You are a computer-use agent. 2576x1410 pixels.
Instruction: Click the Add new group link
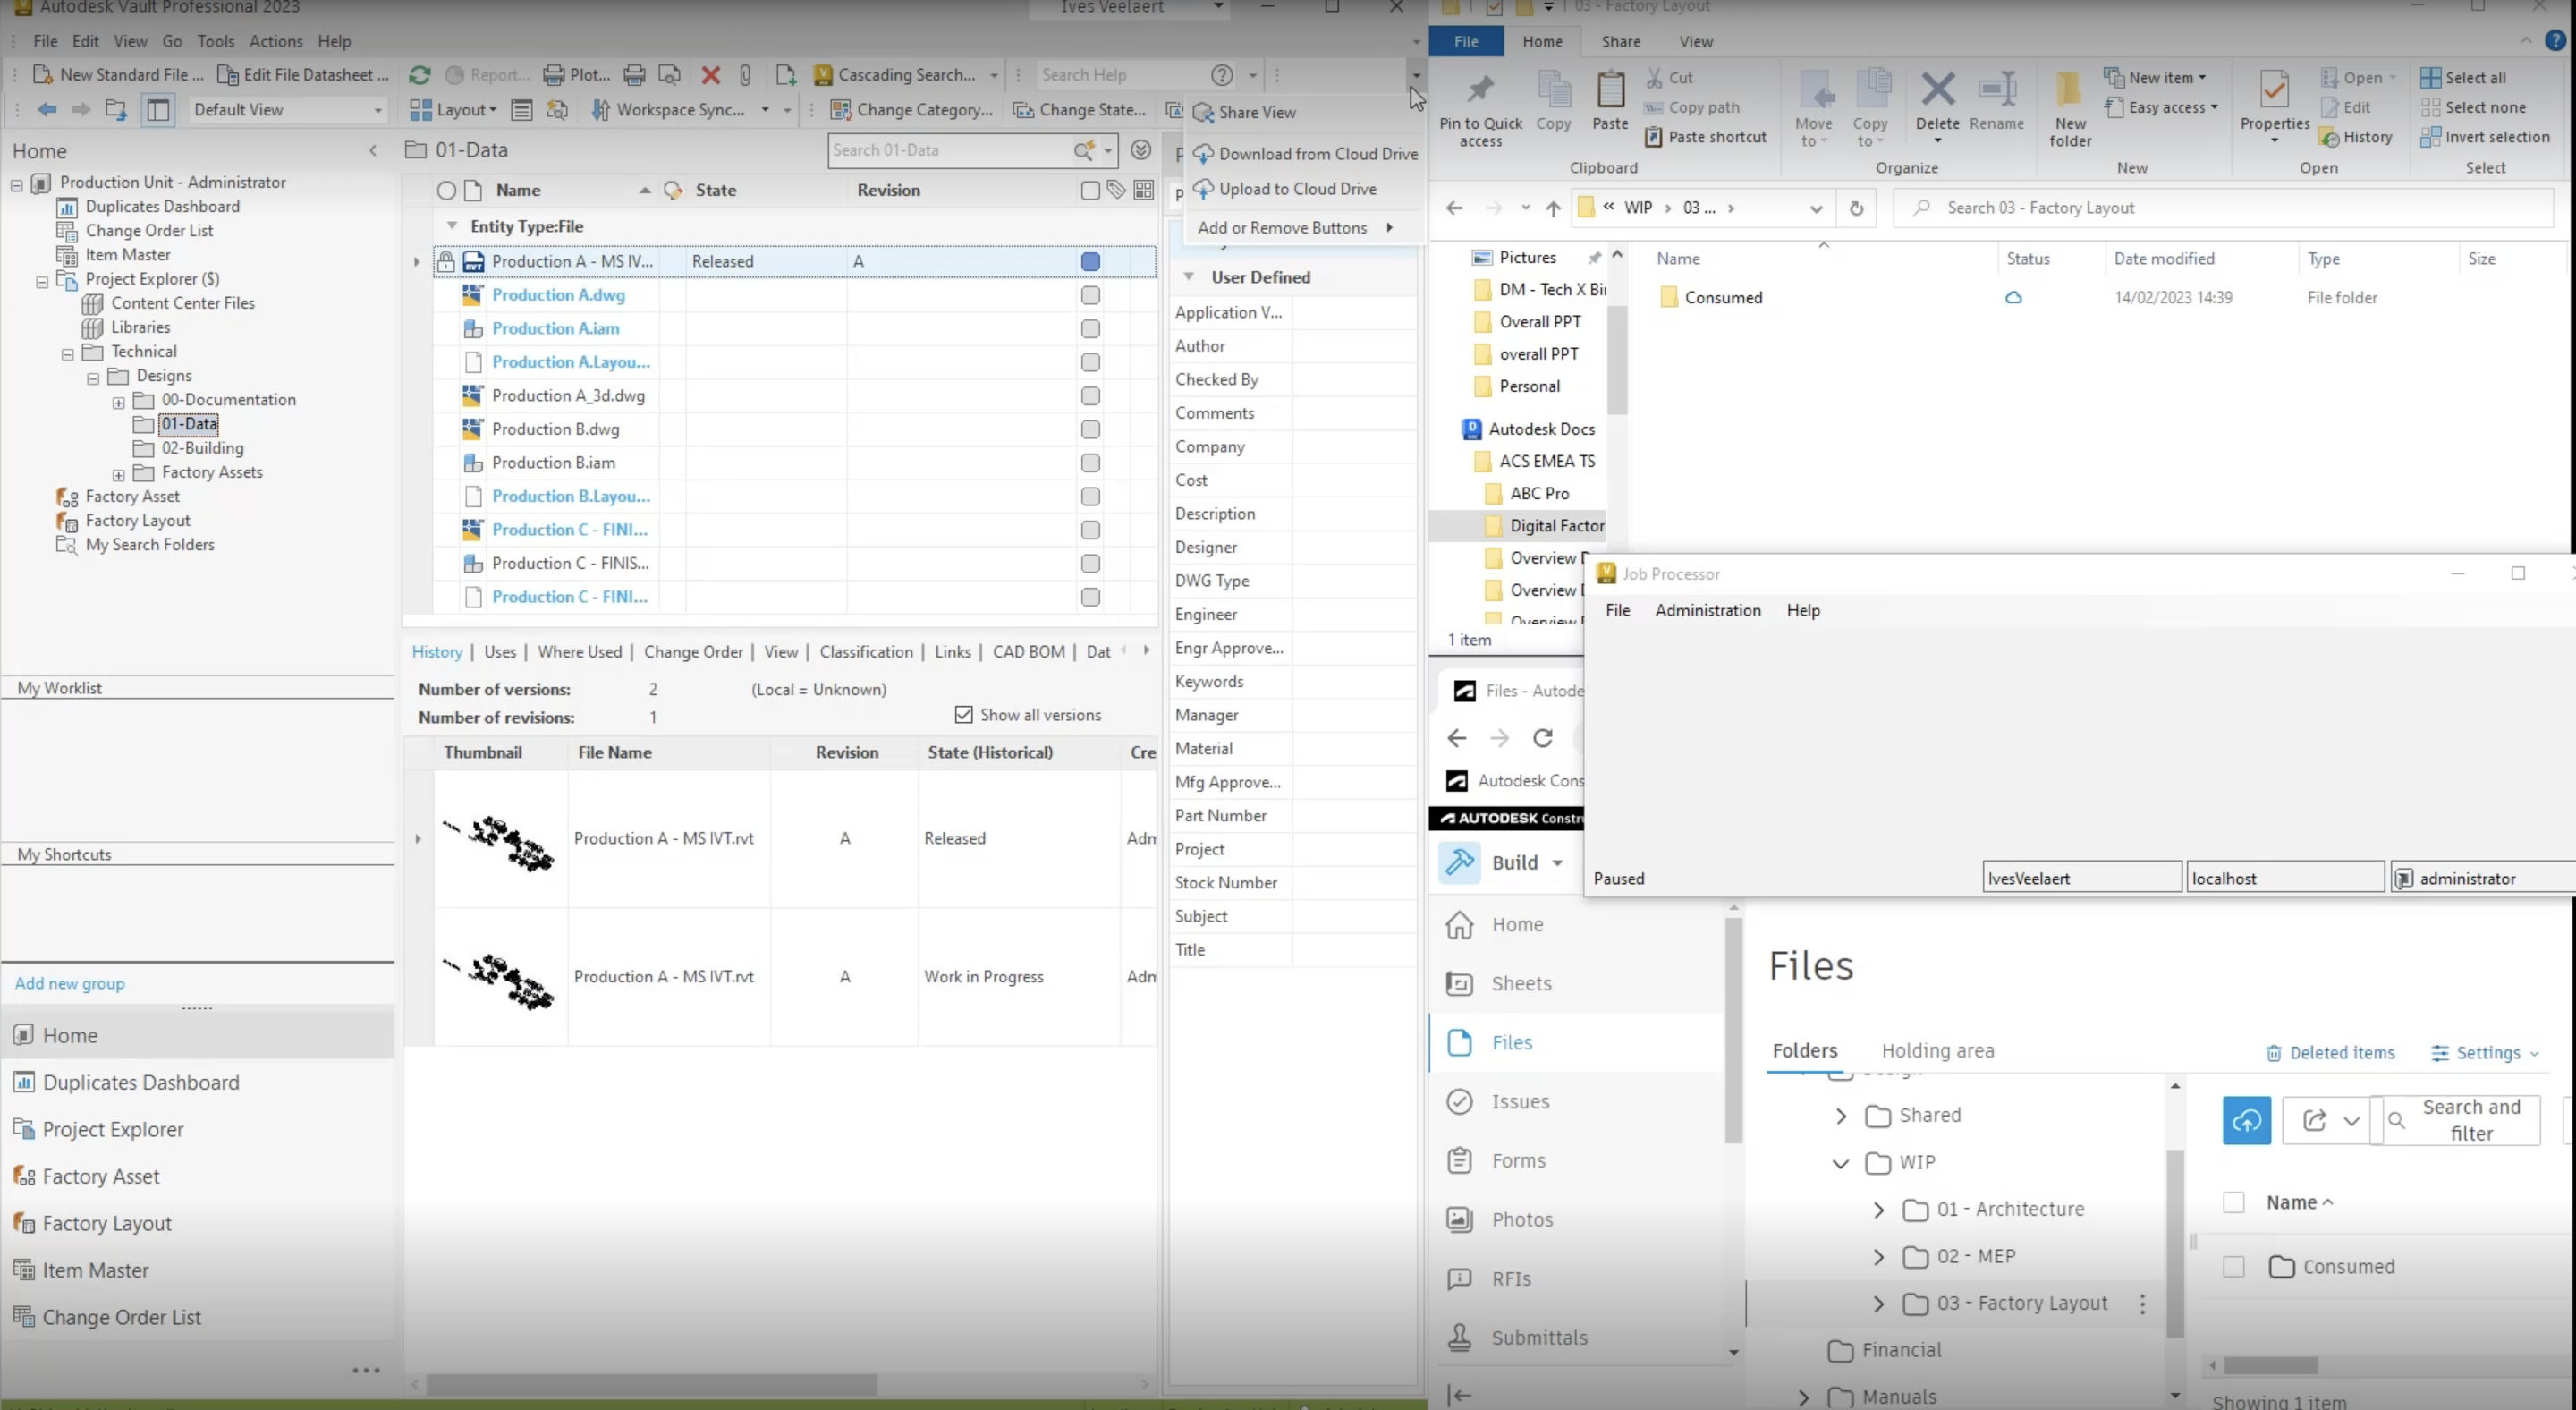coord(69,983)
